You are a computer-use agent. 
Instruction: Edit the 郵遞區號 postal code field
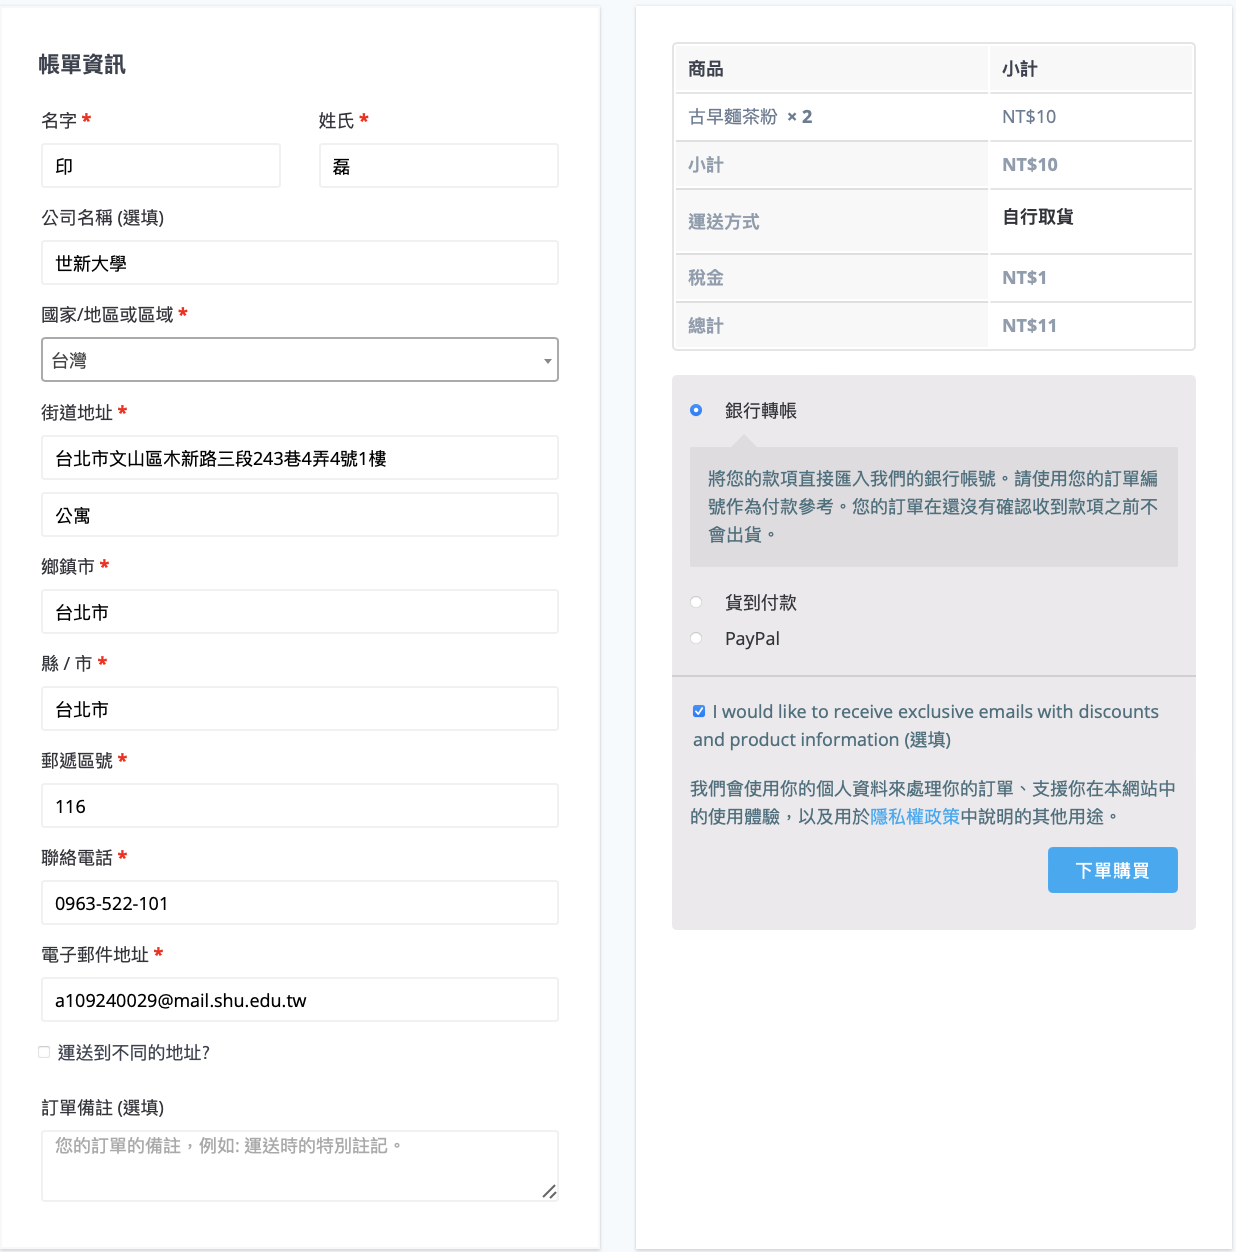pos(299,806)
